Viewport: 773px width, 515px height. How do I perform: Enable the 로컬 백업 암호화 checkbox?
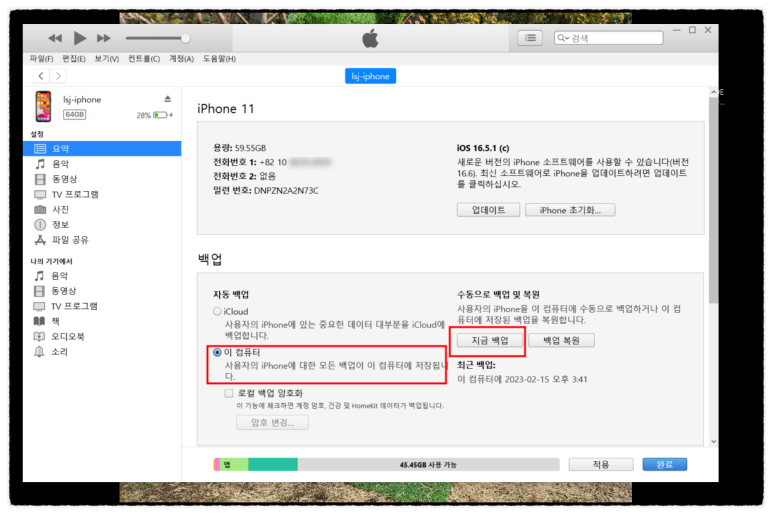point(229,393)
